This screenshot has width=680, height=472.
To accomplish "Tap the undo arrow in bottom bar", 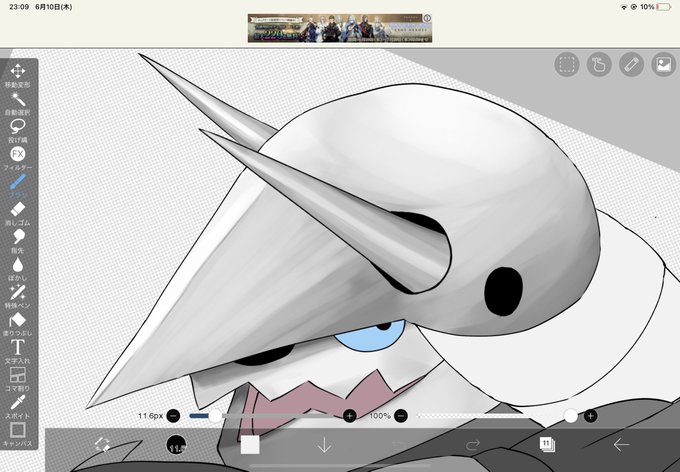I will pos(399,445).
